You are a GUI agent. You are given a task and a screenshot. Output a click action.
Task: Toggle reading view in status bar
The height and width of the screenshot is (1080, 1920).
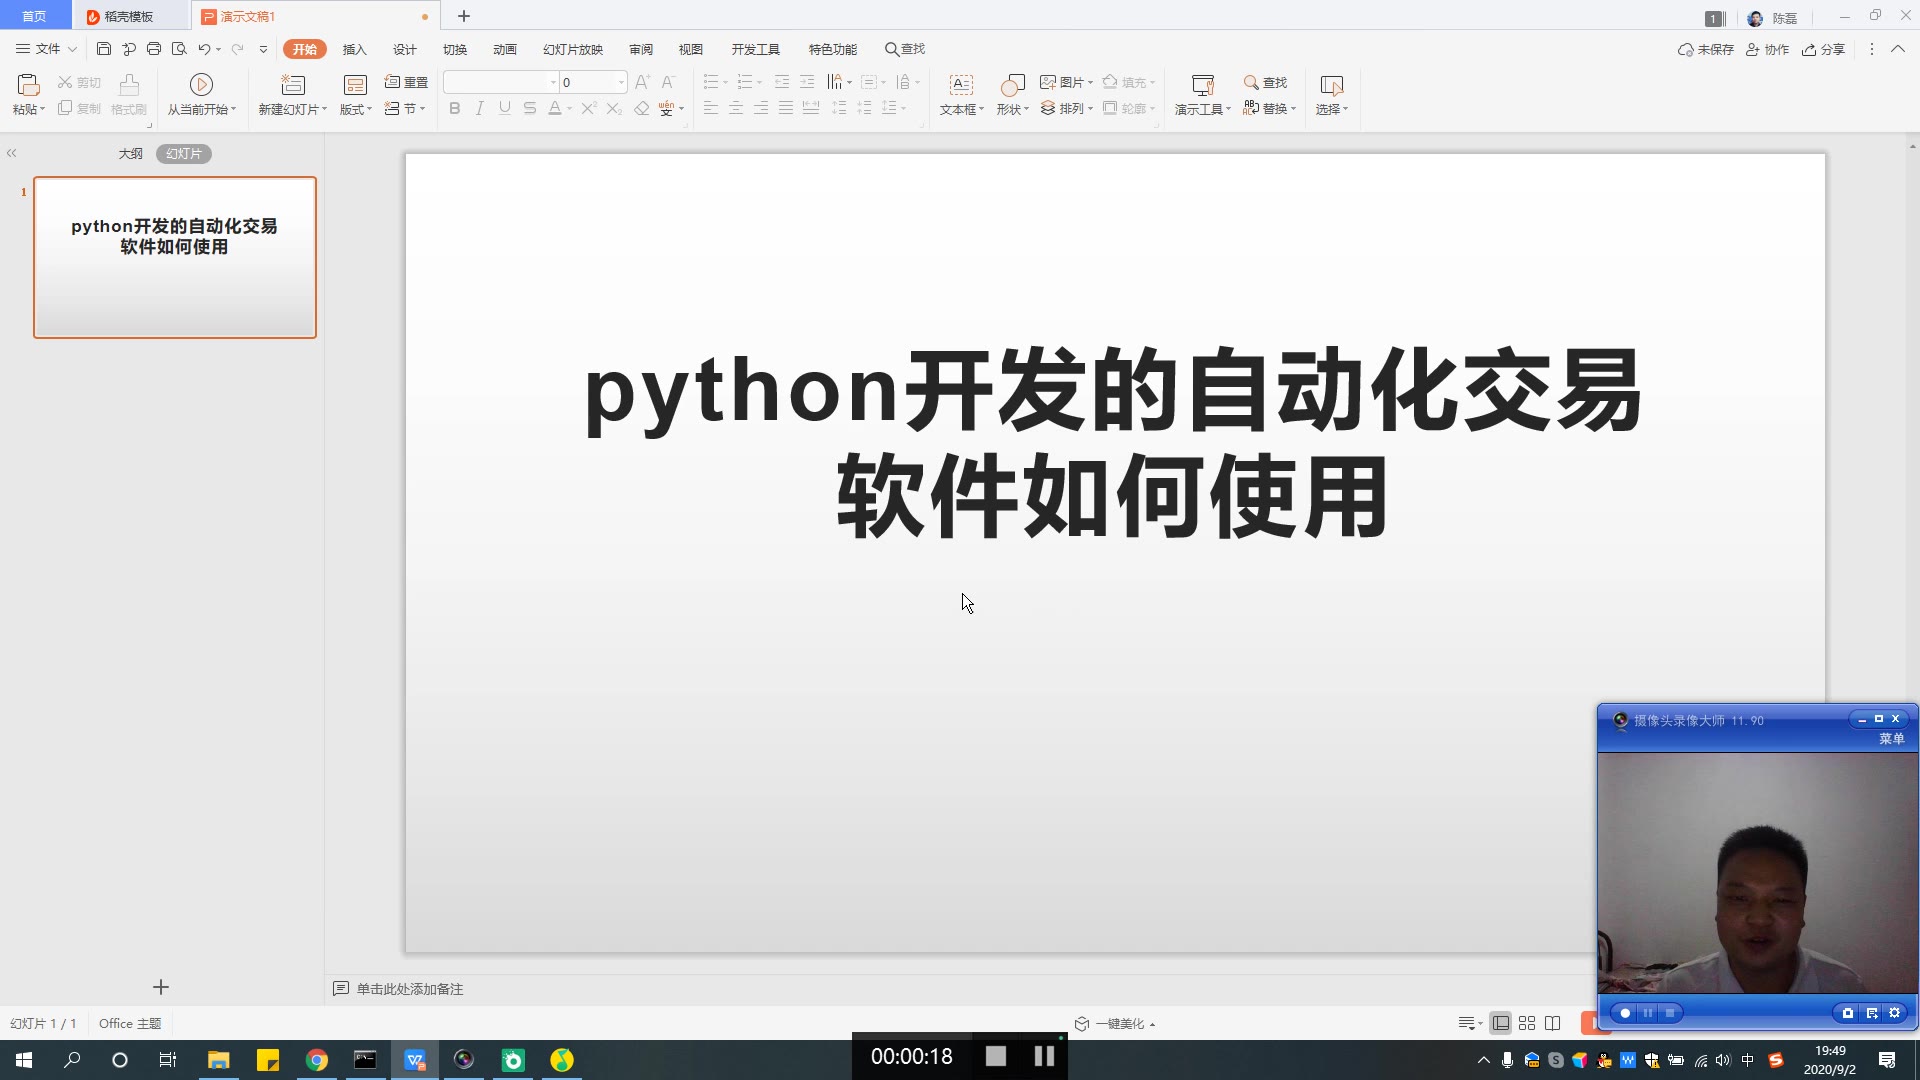point(1553,1023)
